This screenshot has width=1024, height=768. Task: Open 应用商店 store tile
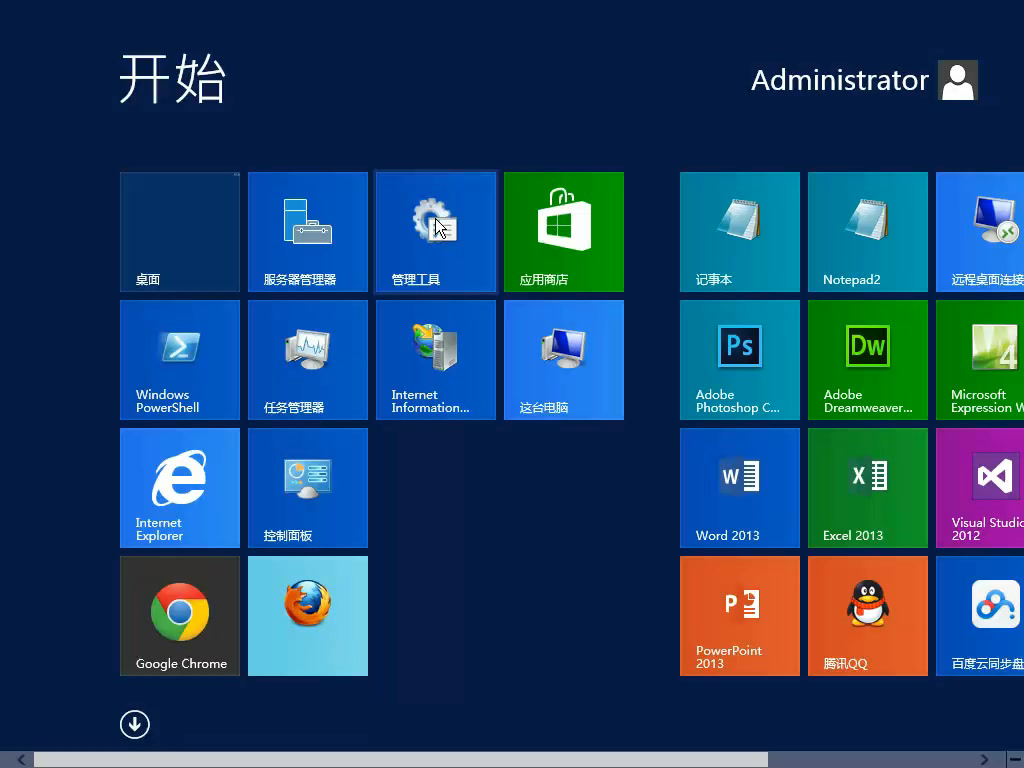[x=564, y=231]
